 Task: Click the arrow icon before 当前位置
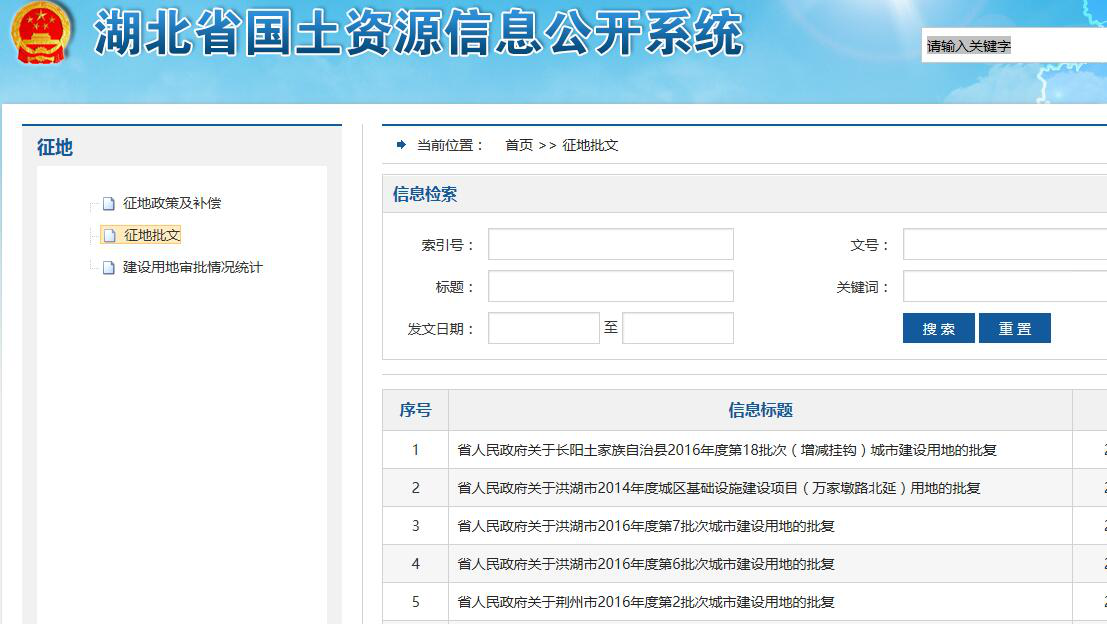(x=401, y=145)
